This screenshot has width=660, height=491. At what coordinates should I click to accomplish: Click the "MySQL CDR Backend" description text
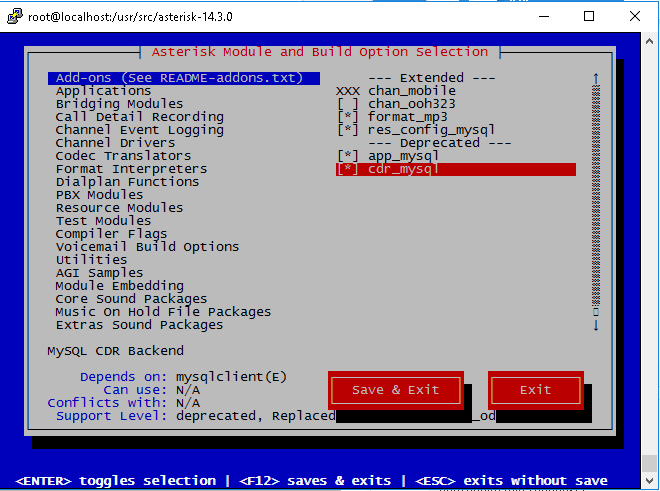pyautogui.click(x=115, y=351)
